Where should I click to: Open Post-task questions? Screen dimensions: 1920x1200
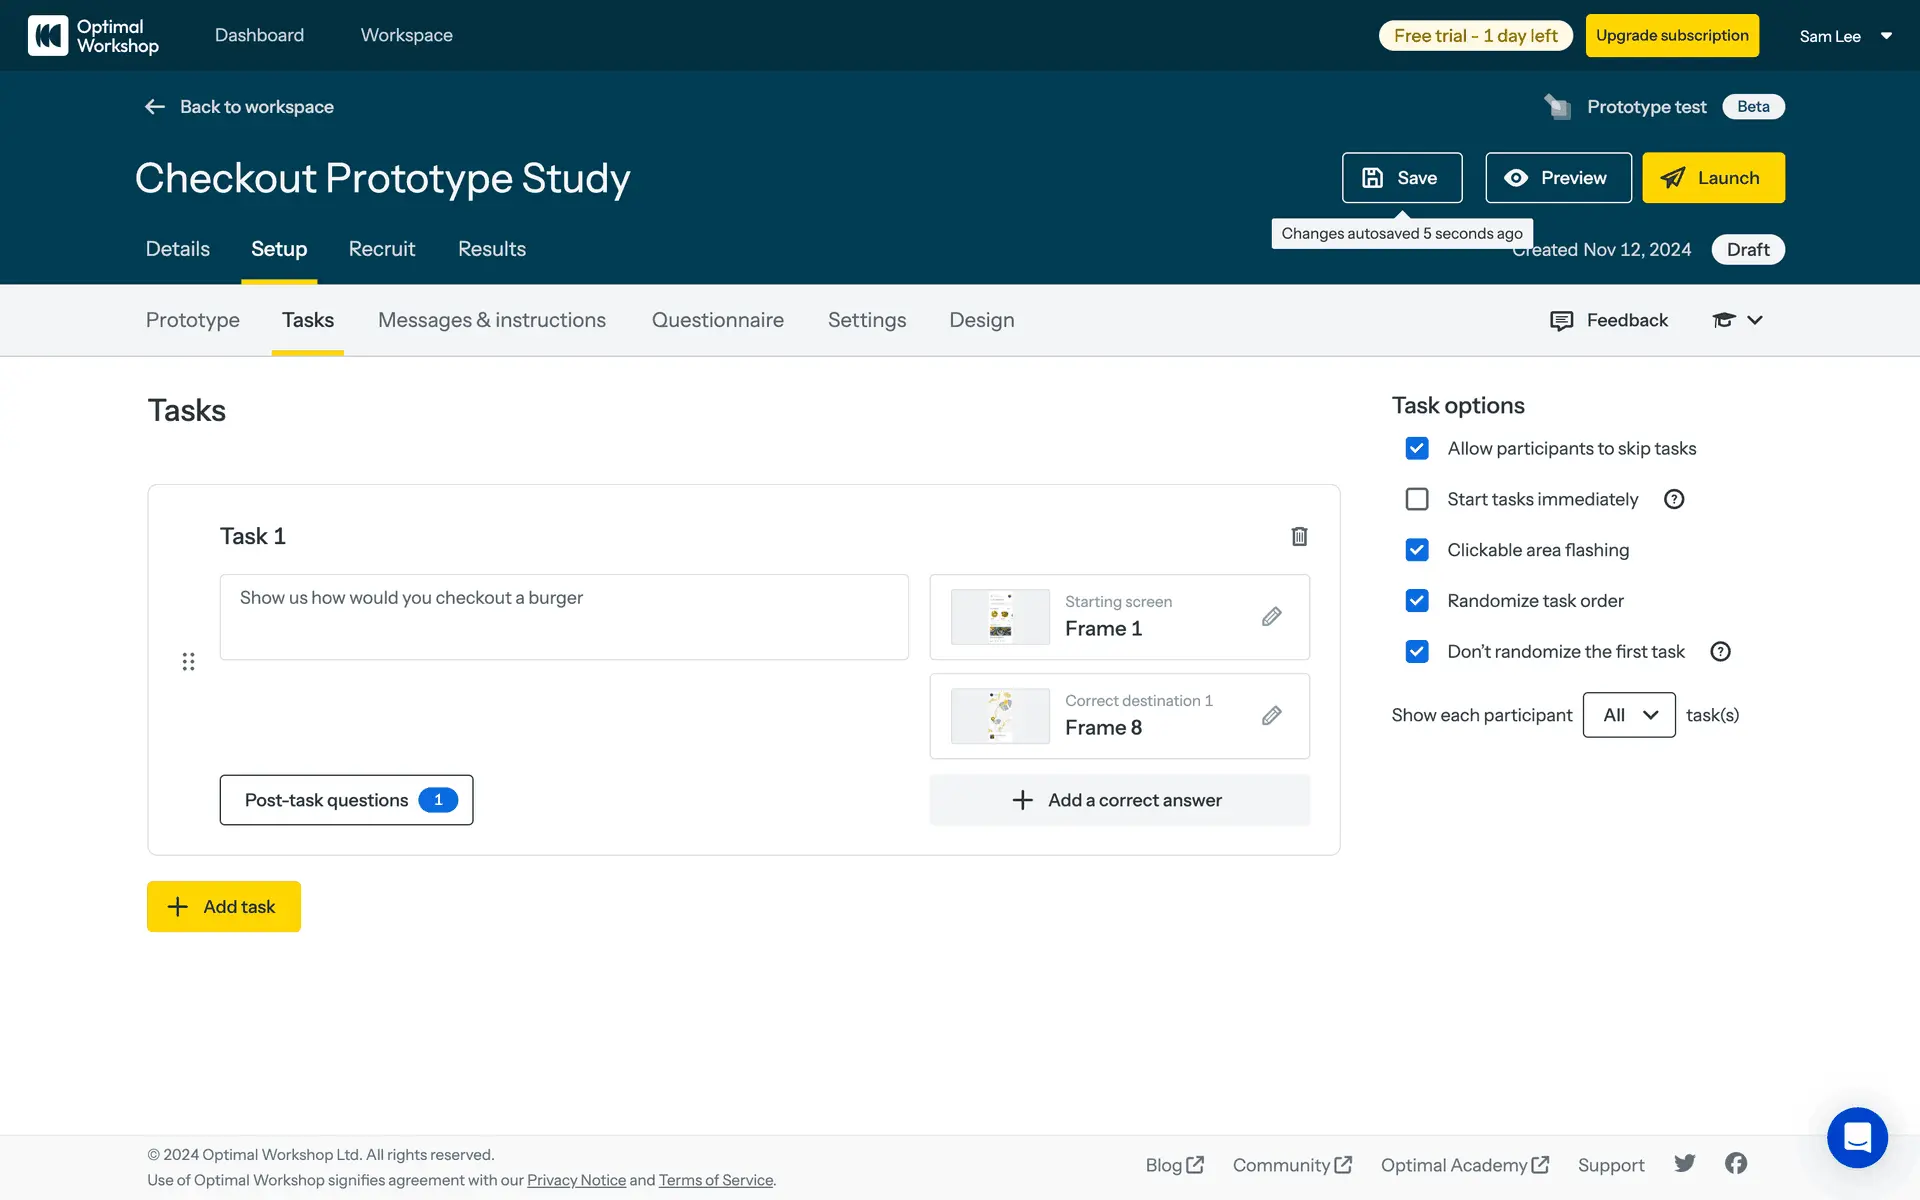coord(346,800)
